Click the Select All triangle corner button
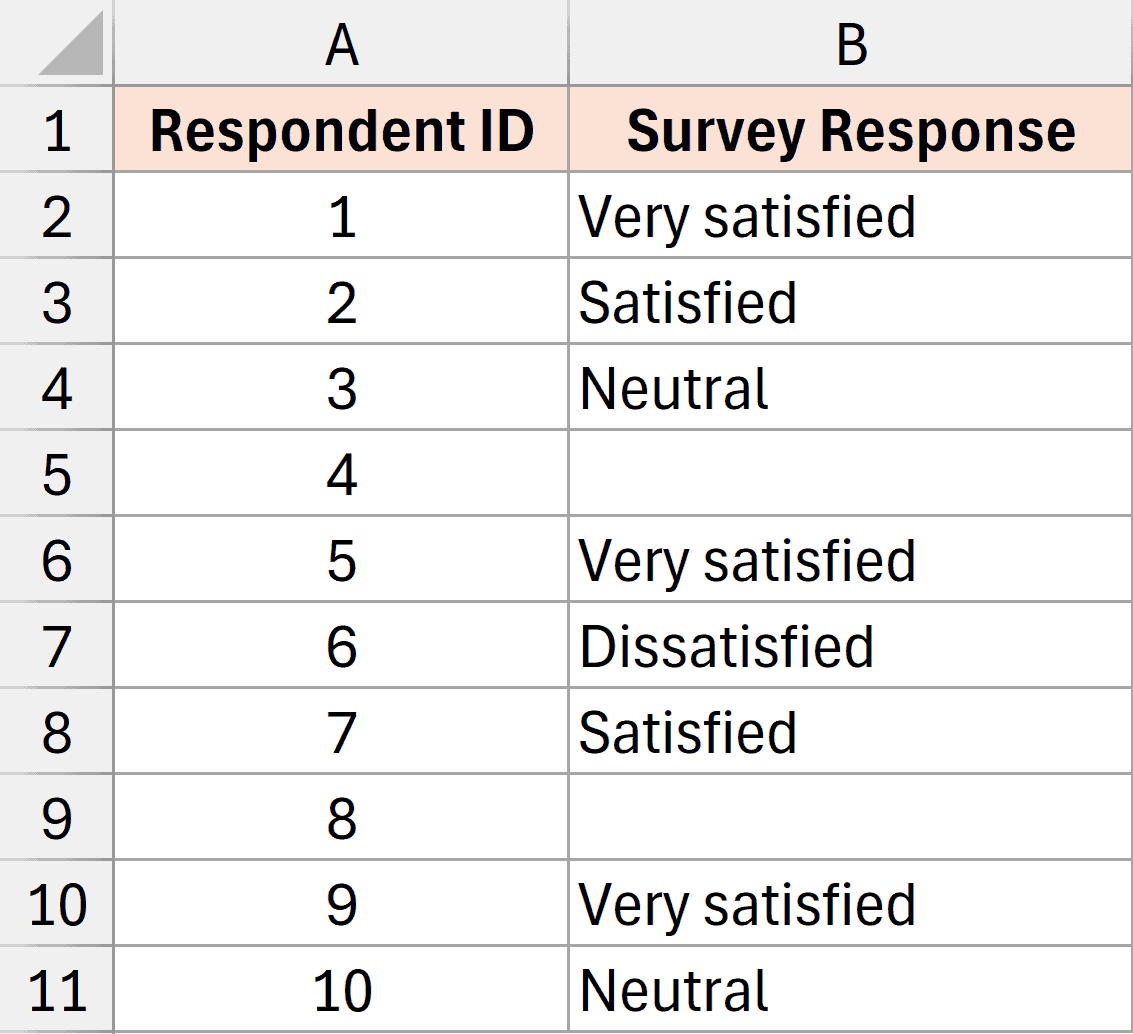Image resolution: width=1133 pixels, height=1034 pixels. tap(57, 40)
